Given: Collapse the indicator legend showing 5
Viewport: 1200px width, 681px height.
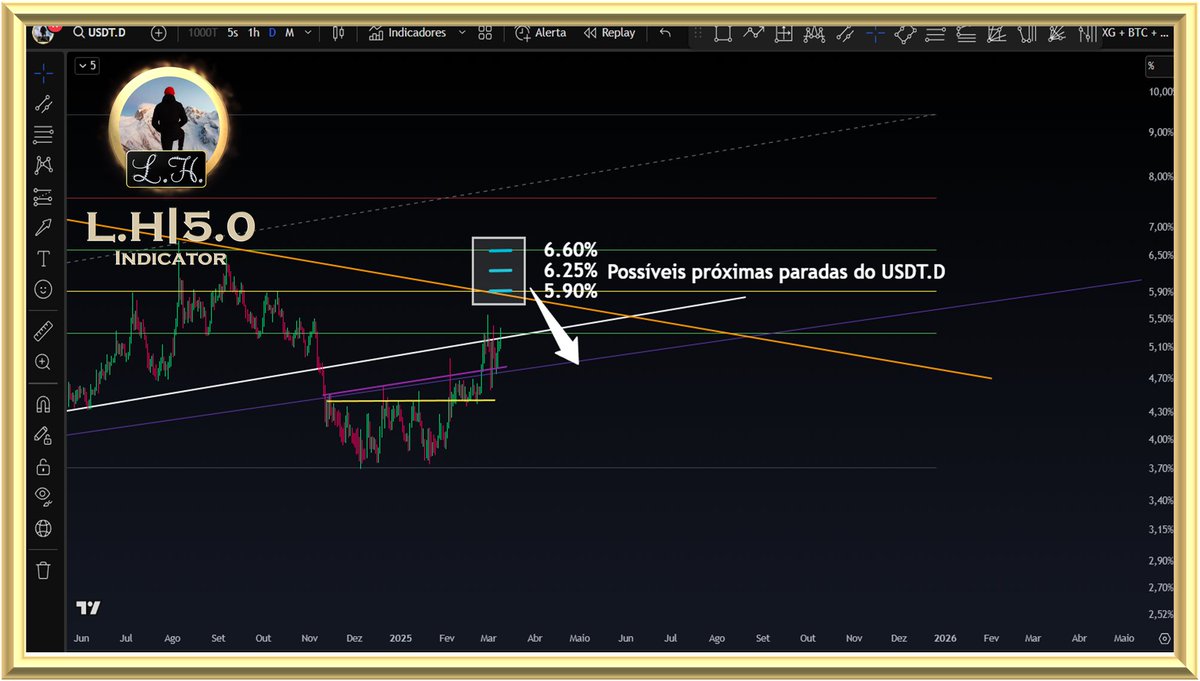Looking at the screenshot, I should click(x=87, y=66).
